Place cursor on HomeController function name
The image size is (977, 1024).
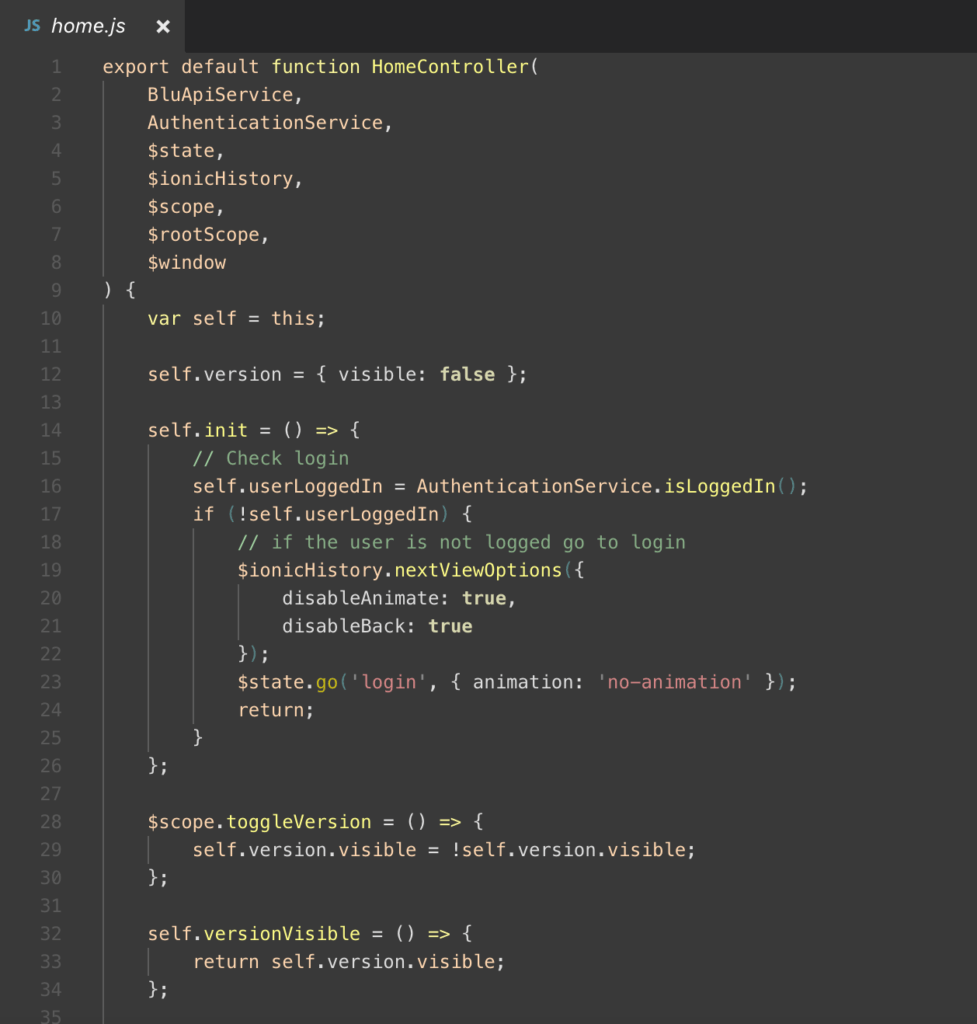click(450, 67)
